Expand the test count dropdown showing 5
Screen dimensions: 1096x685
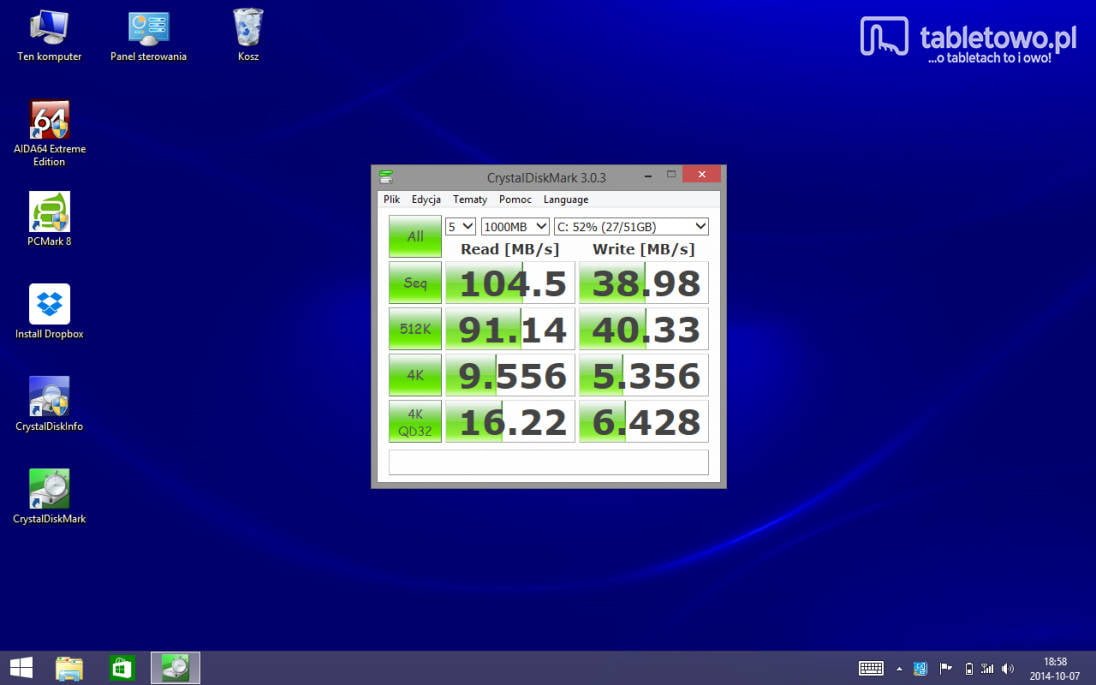(461, 226)
